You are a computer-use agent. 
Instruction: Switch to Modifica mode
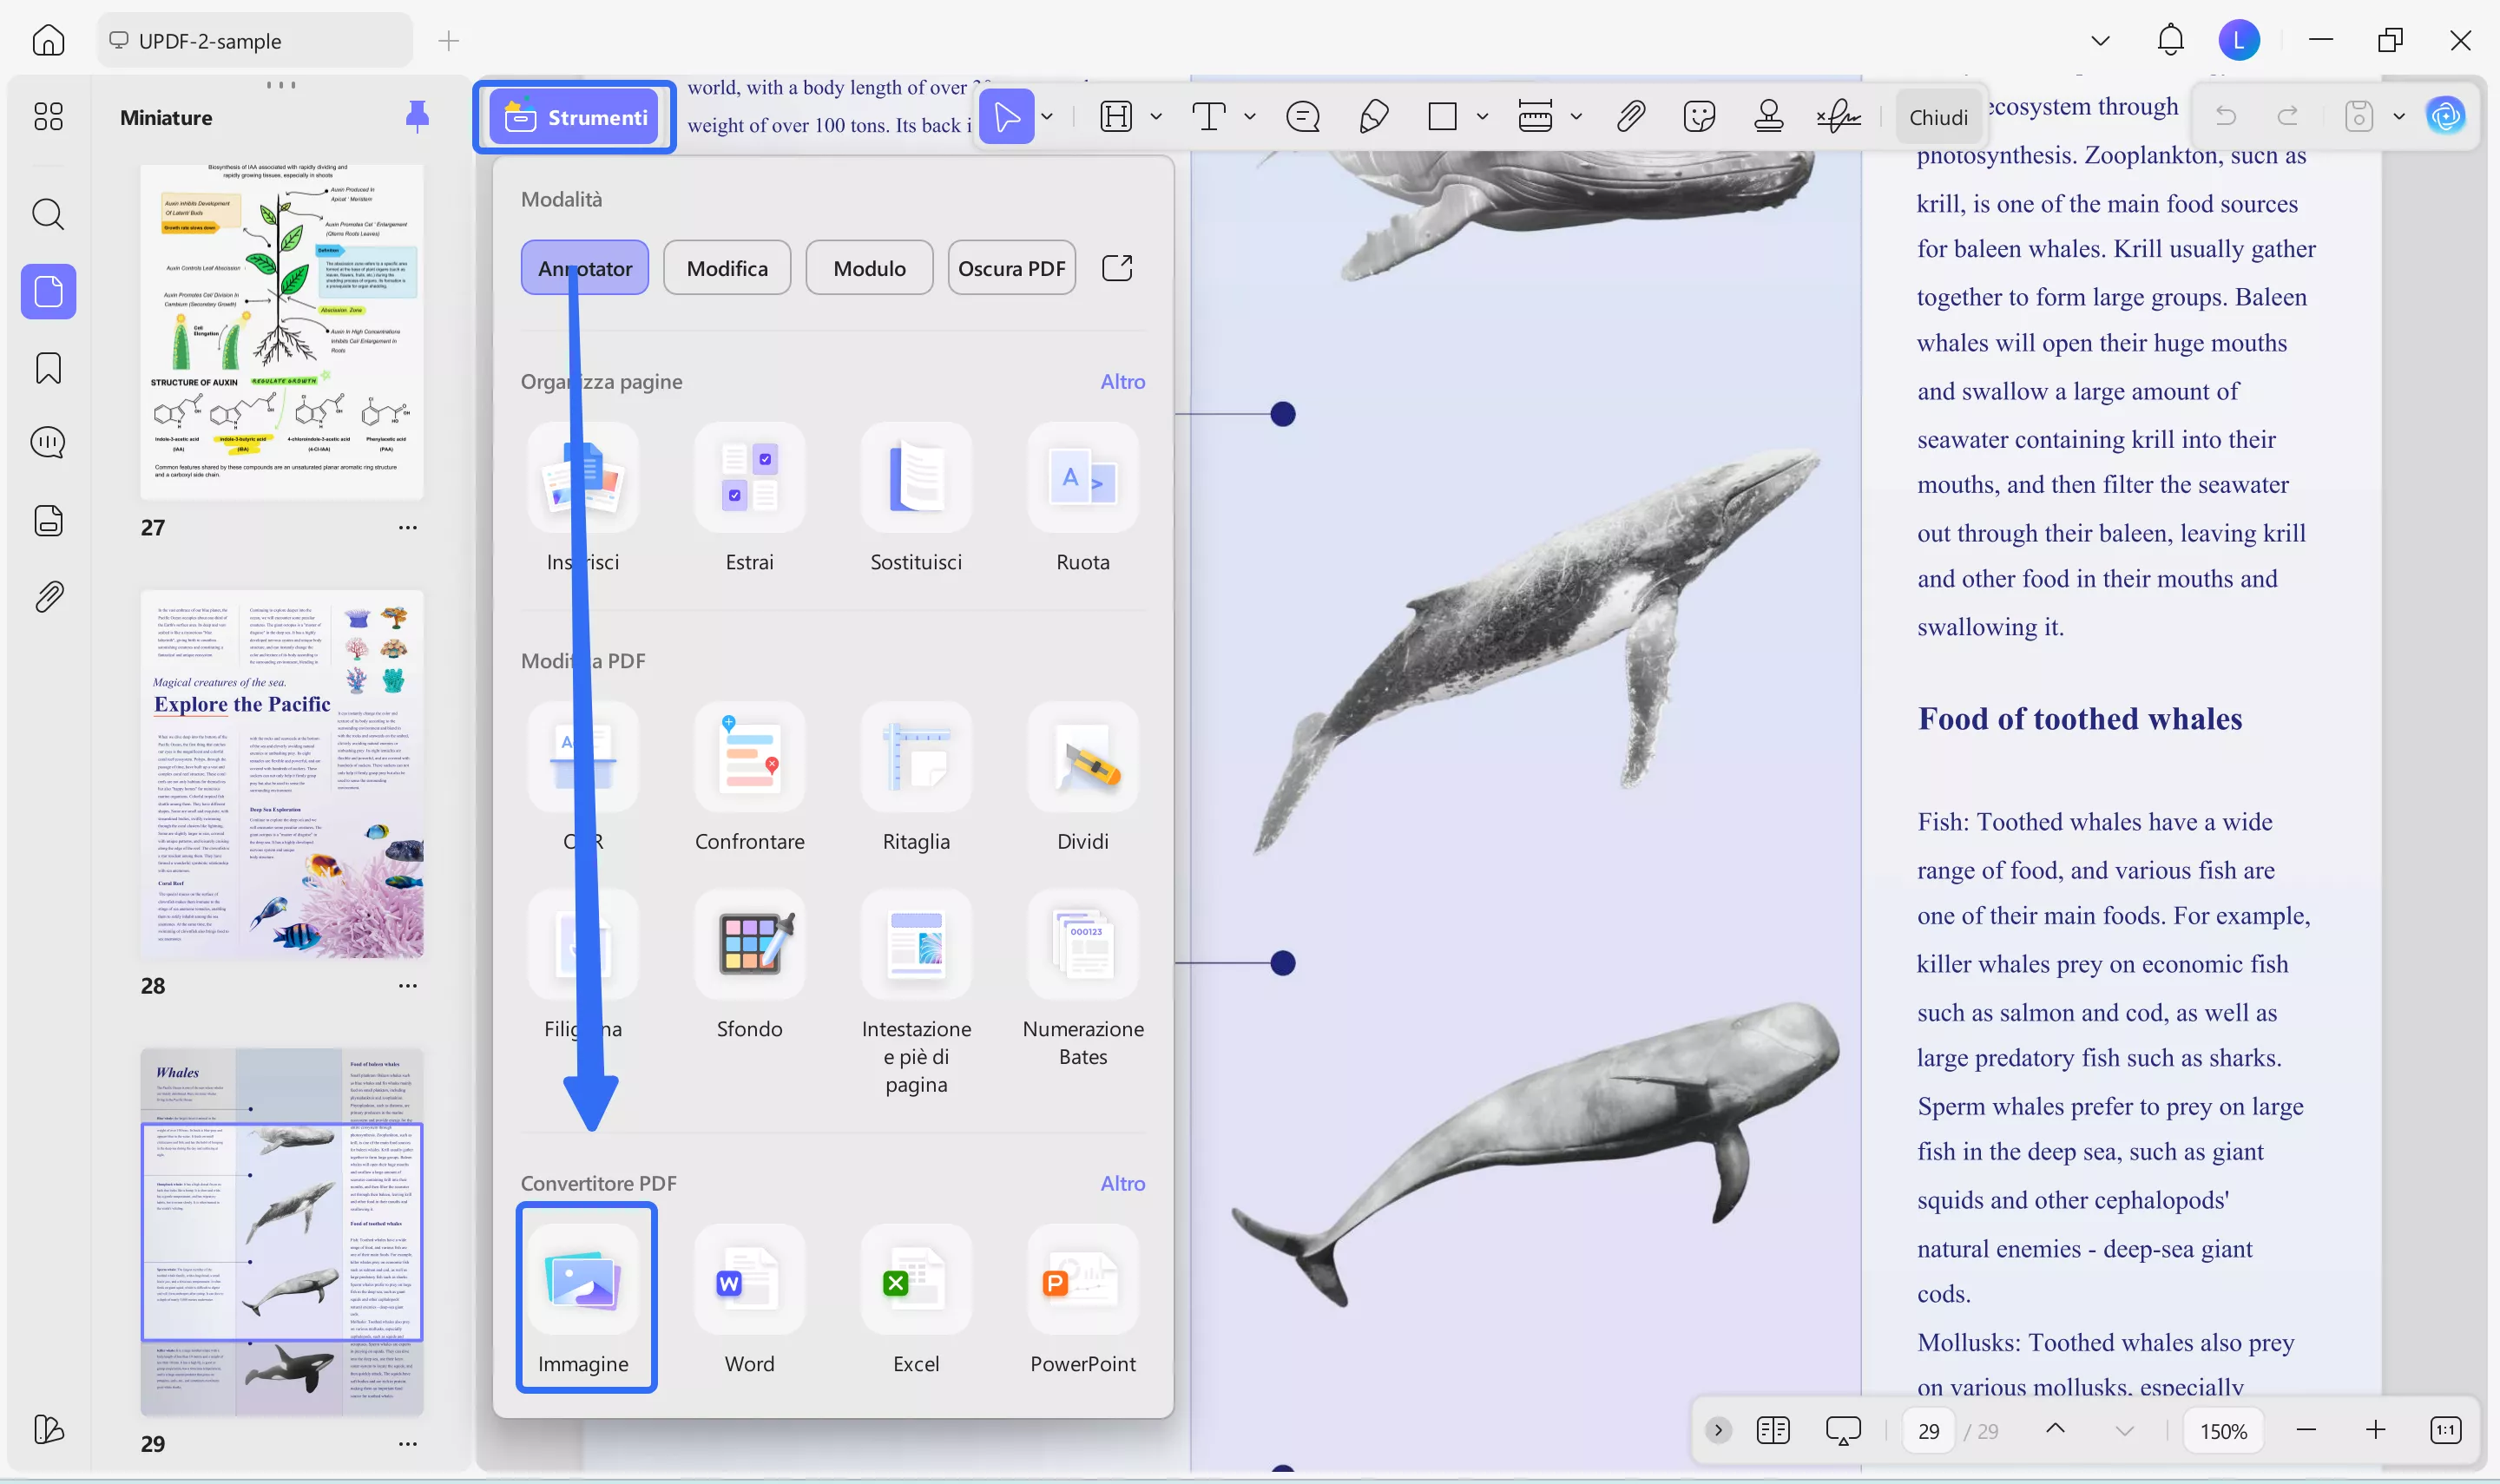tap(727, 267)
